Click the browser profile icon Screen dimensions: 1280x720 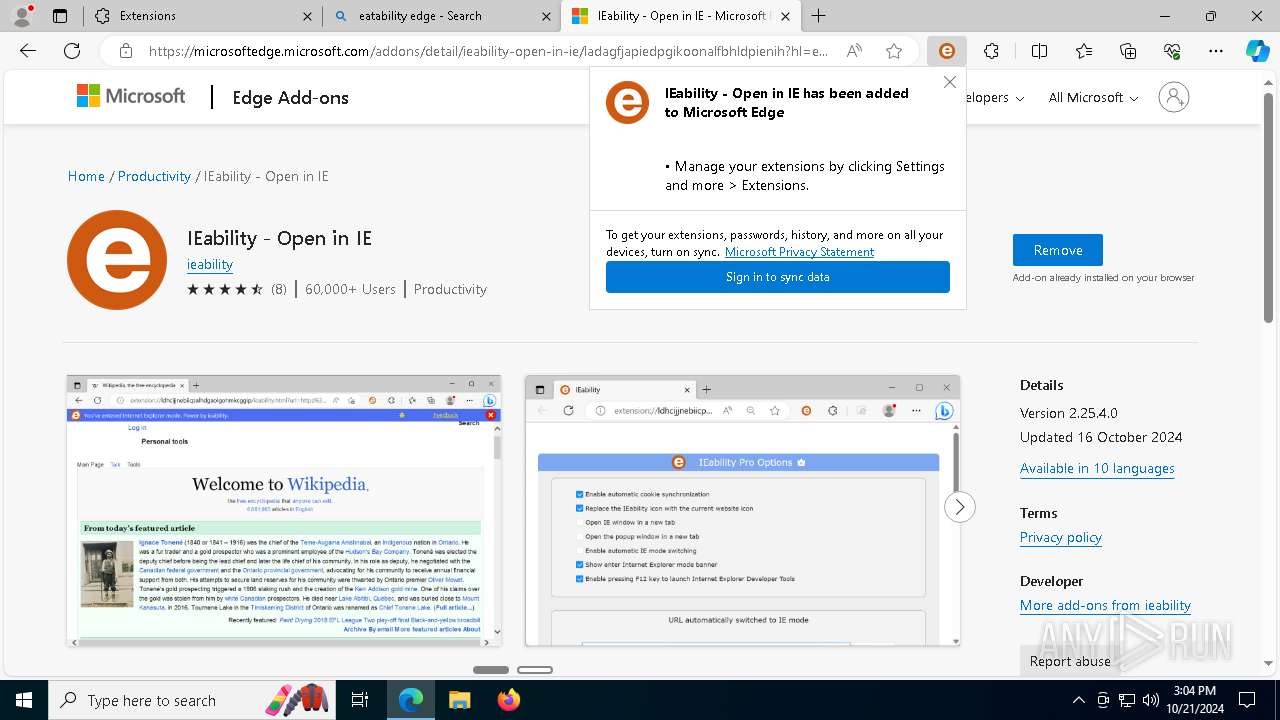click(x=22, y=16)
